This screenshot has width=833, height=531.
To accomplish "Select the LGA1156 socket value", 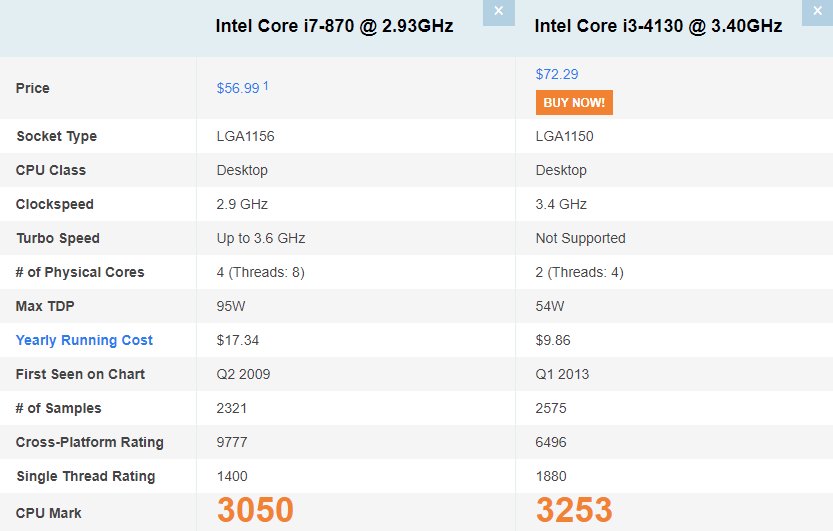I will [x=245, y=136].
